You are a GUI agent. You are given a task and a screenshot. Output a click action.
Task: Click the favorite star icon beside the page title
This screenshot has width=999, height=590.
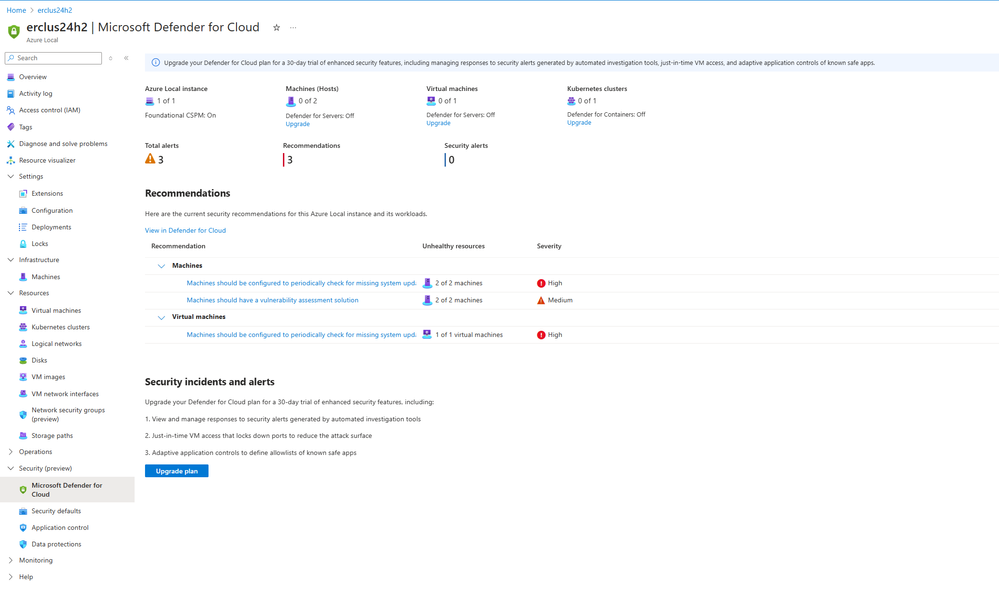(x=277, y=27)
